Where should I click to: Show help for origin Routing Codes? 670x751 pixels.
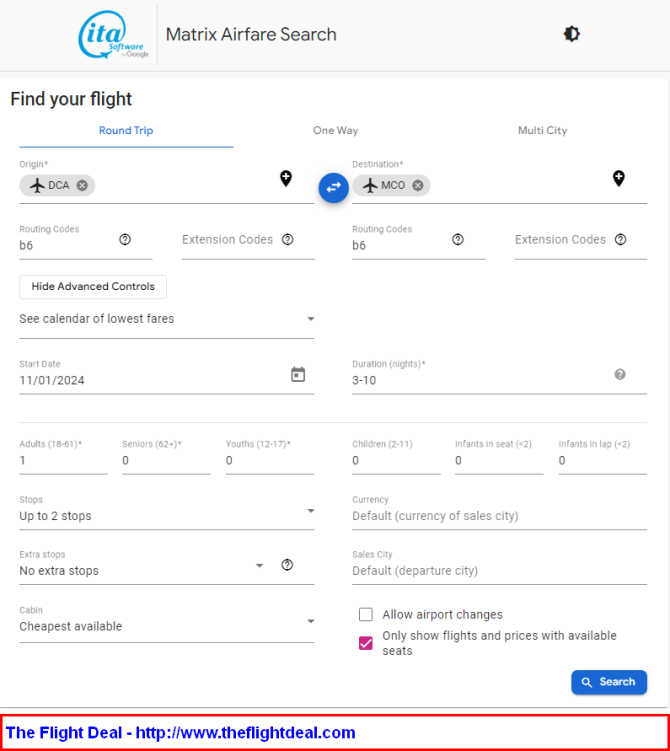pyautogui.click(x=125, y=239)
